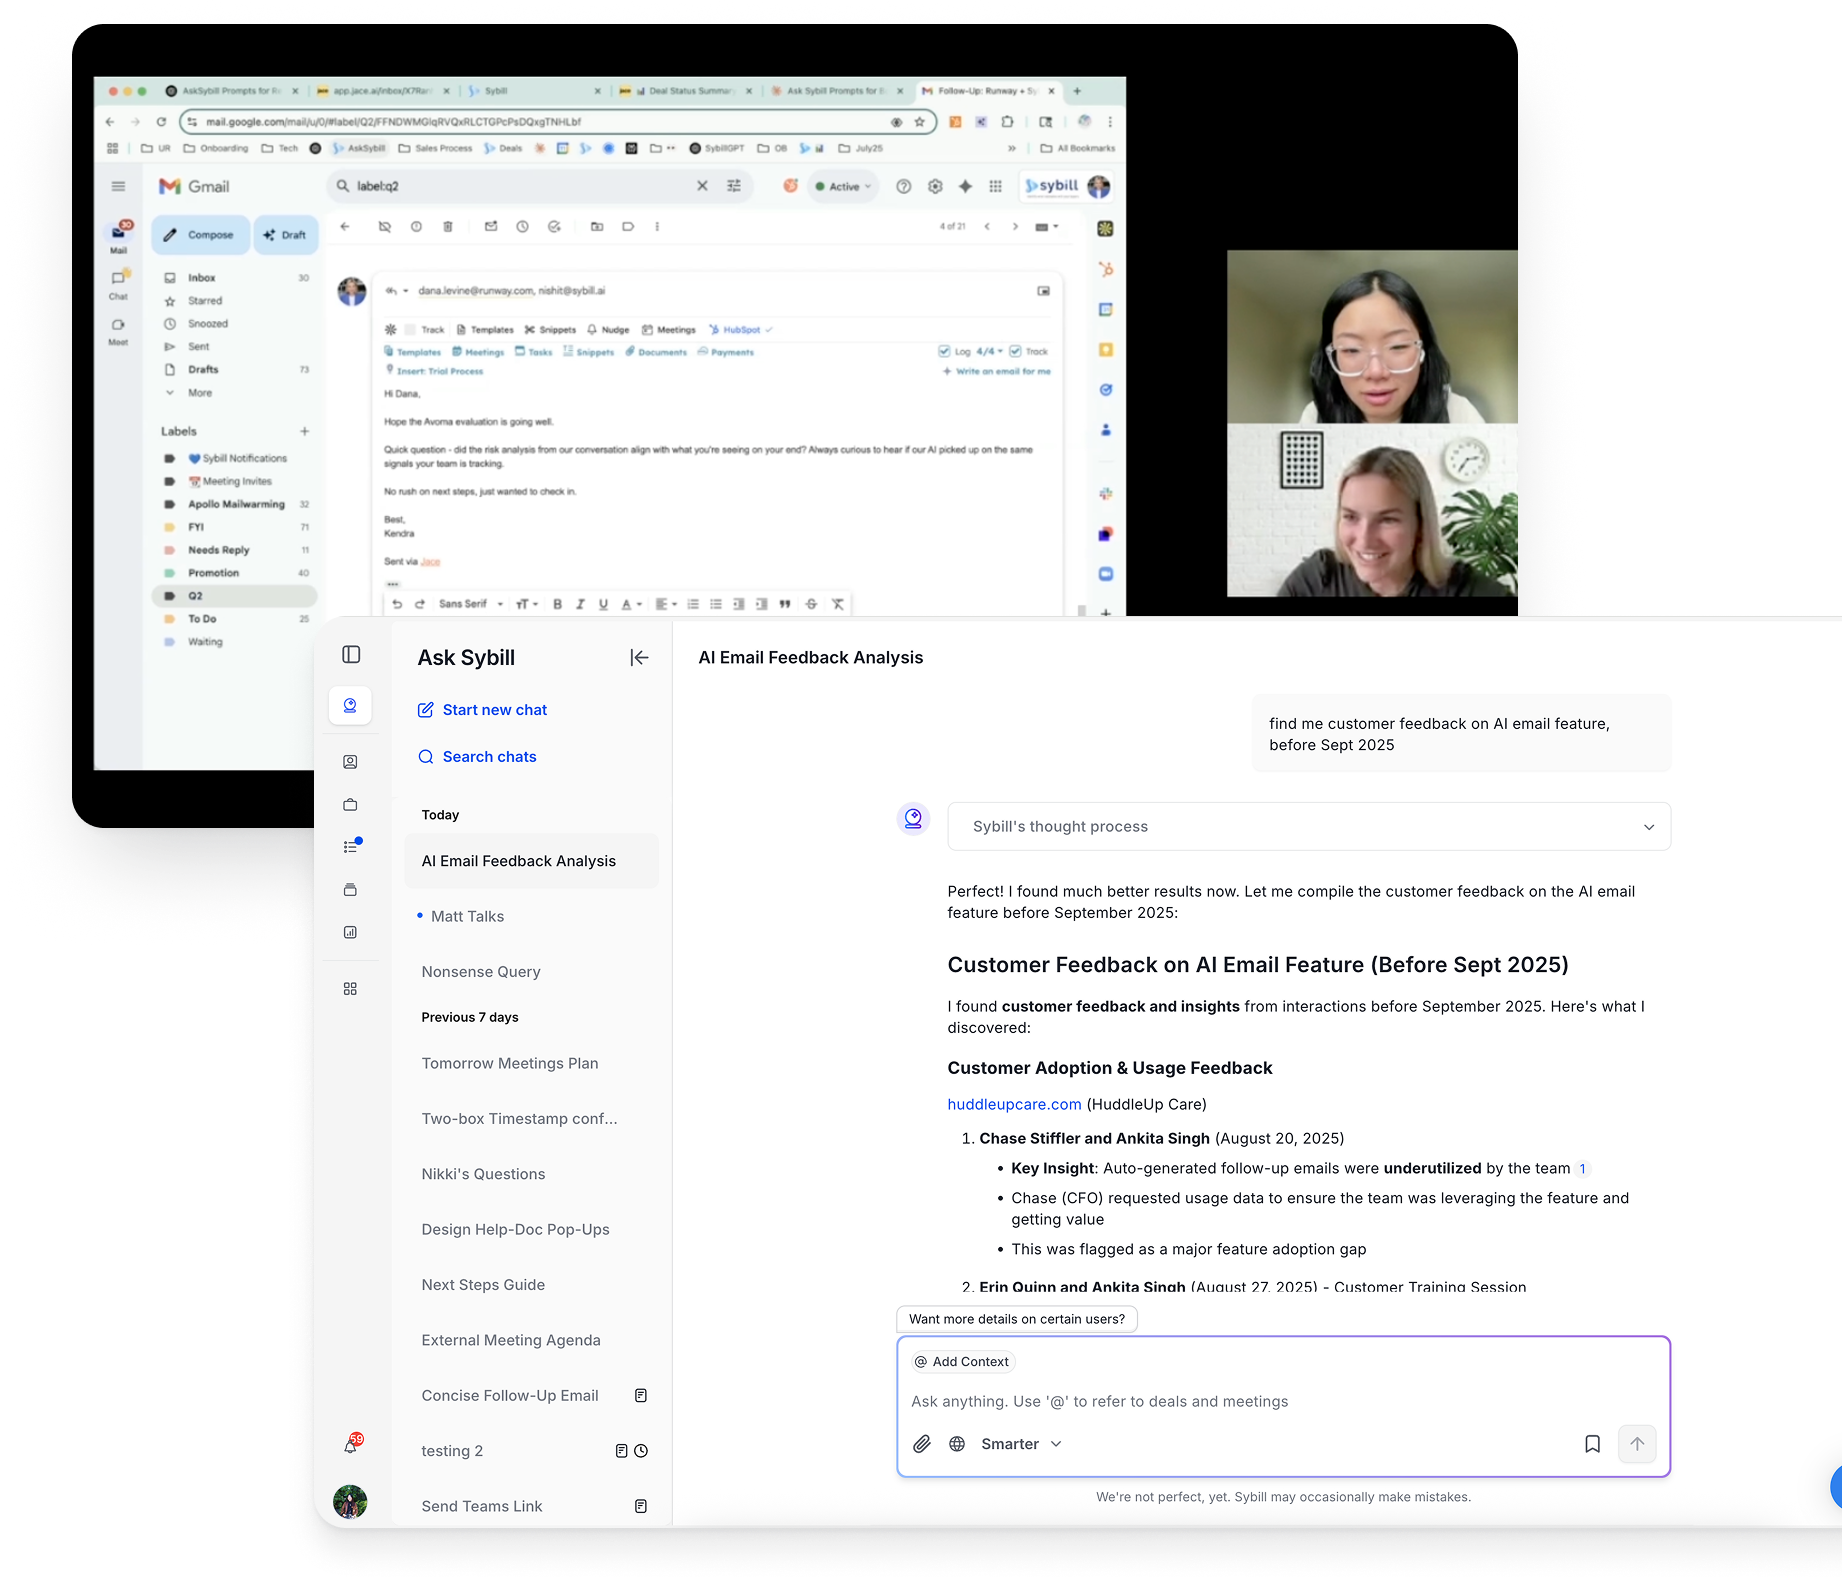Image resolution: width=1842 pixels, height=1580 pixels.
Task: Save the prompt with the bookmark icon
Action: [x=1593, y=1444]
